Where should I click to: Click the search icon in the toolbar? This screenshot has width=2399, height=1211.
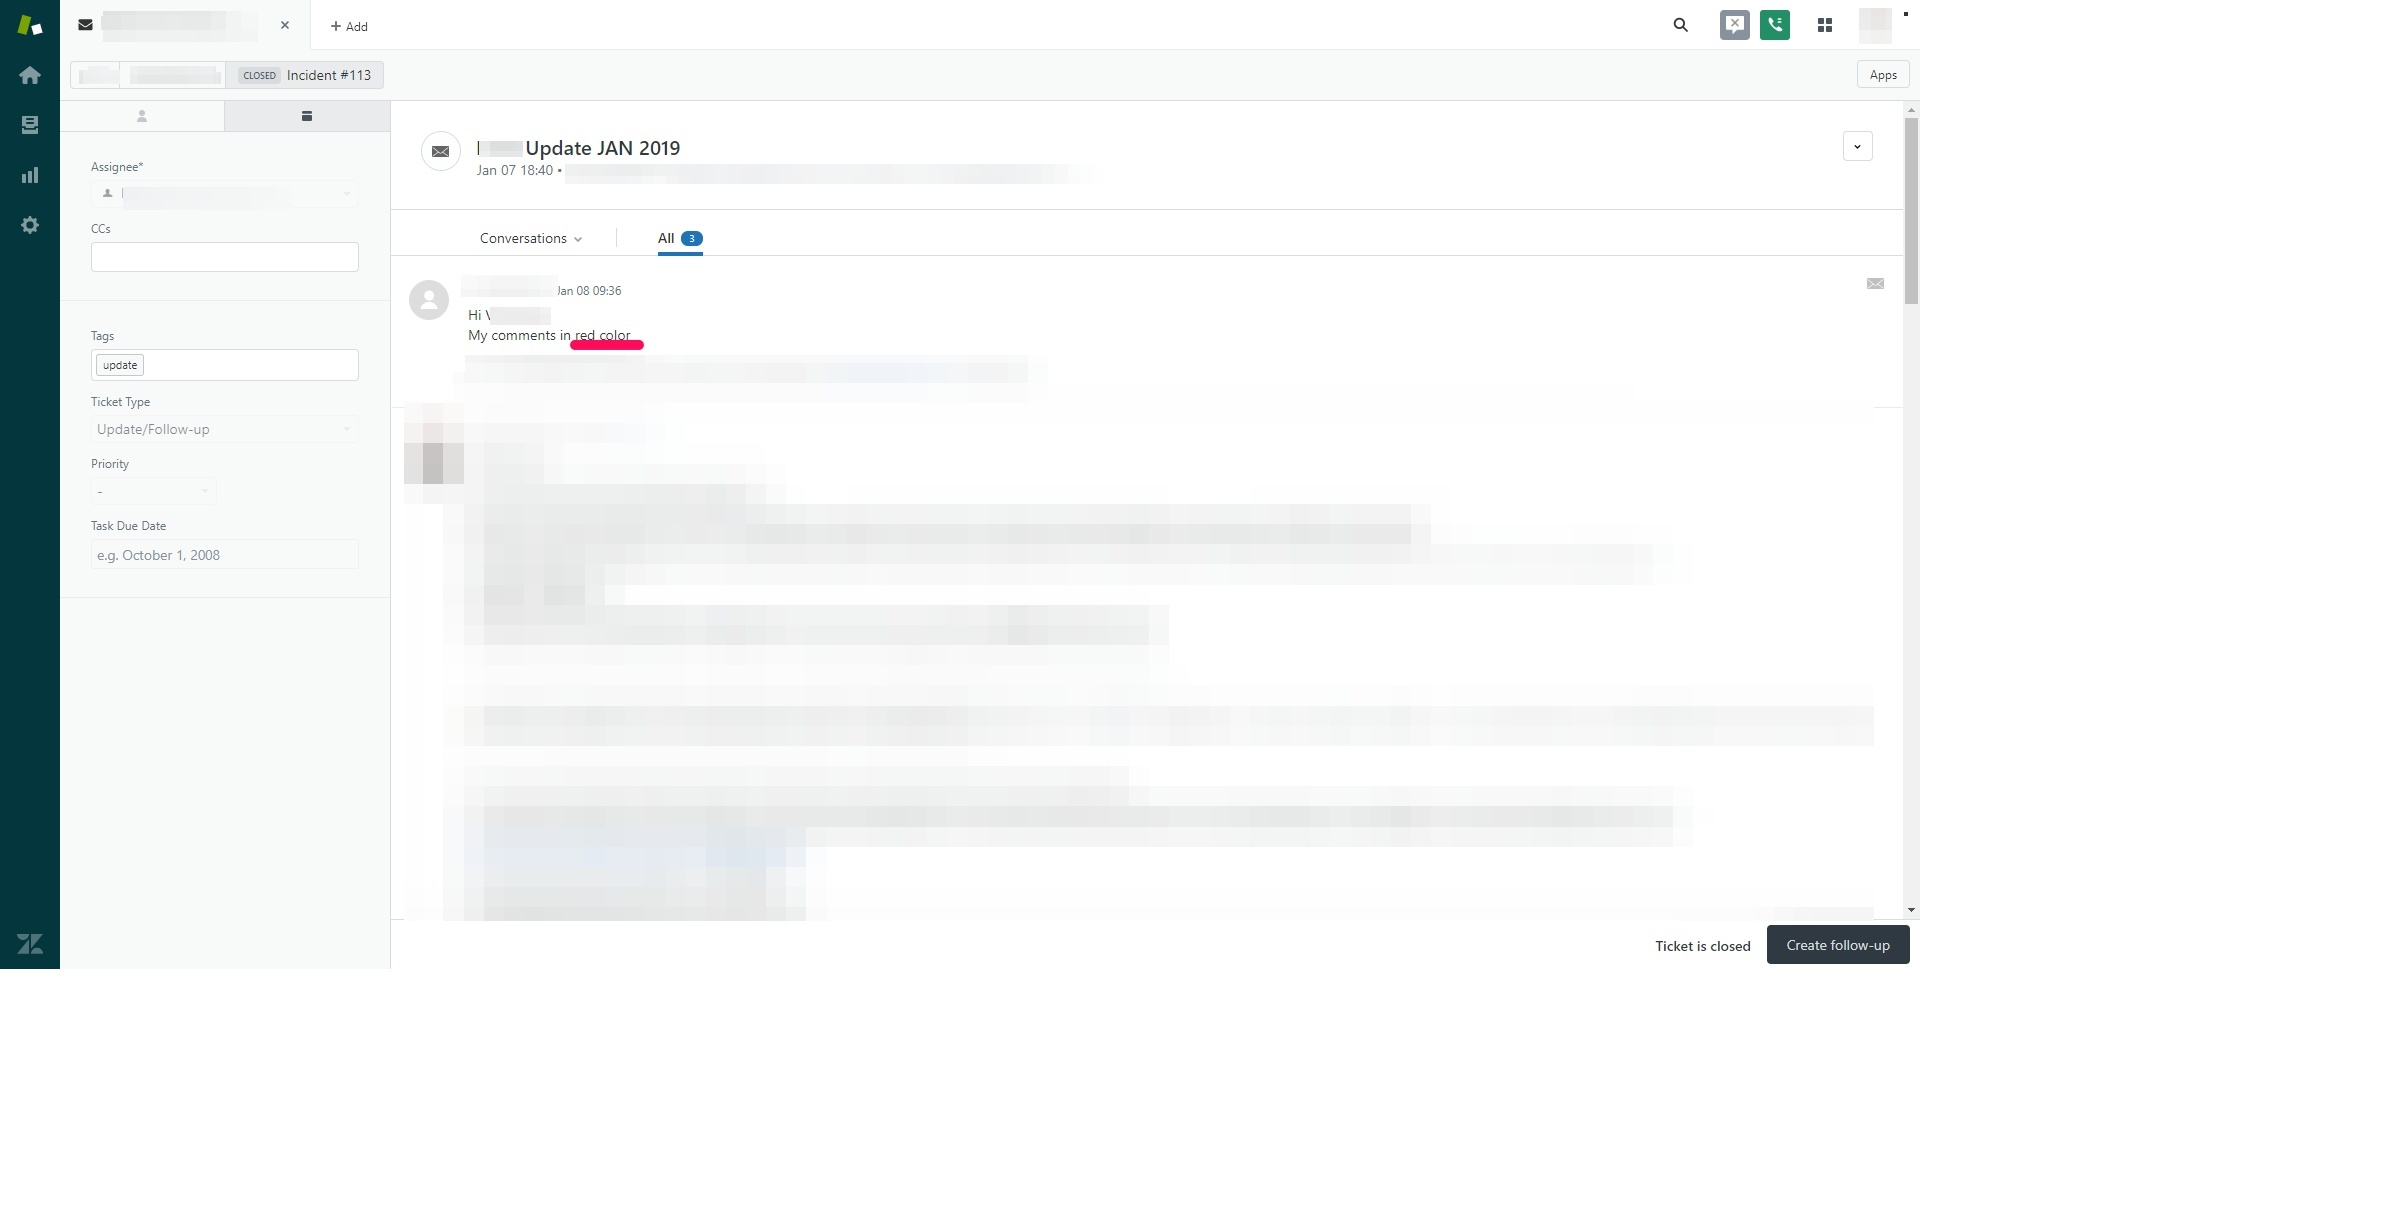point(1680,25)
